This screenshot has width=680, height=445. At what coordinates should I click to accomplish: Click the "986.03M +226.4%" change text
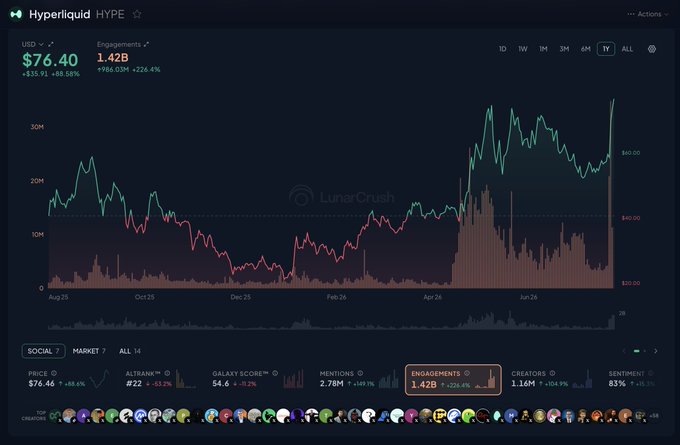(129, 69)
